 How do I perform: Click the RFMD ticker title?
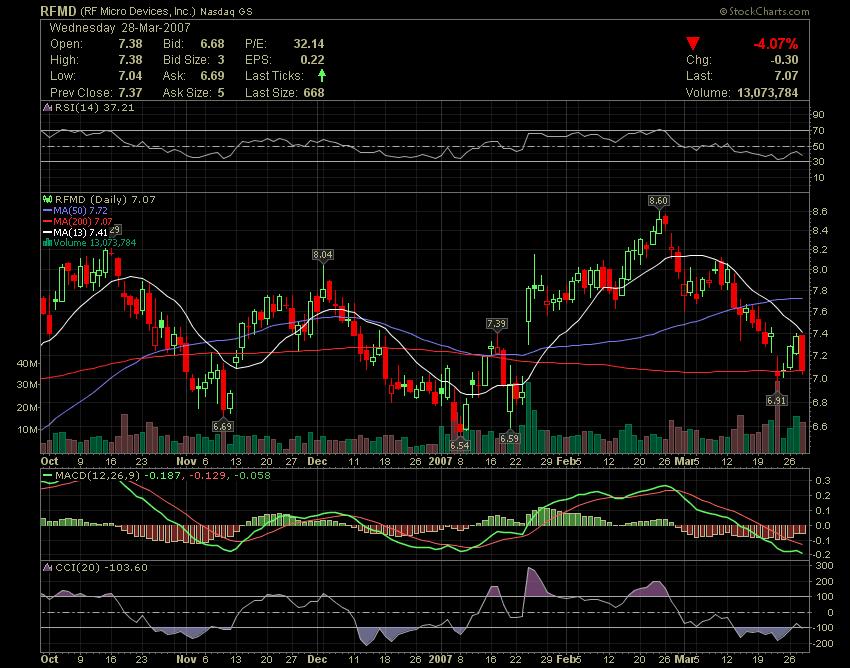click(x=59, y=11)
